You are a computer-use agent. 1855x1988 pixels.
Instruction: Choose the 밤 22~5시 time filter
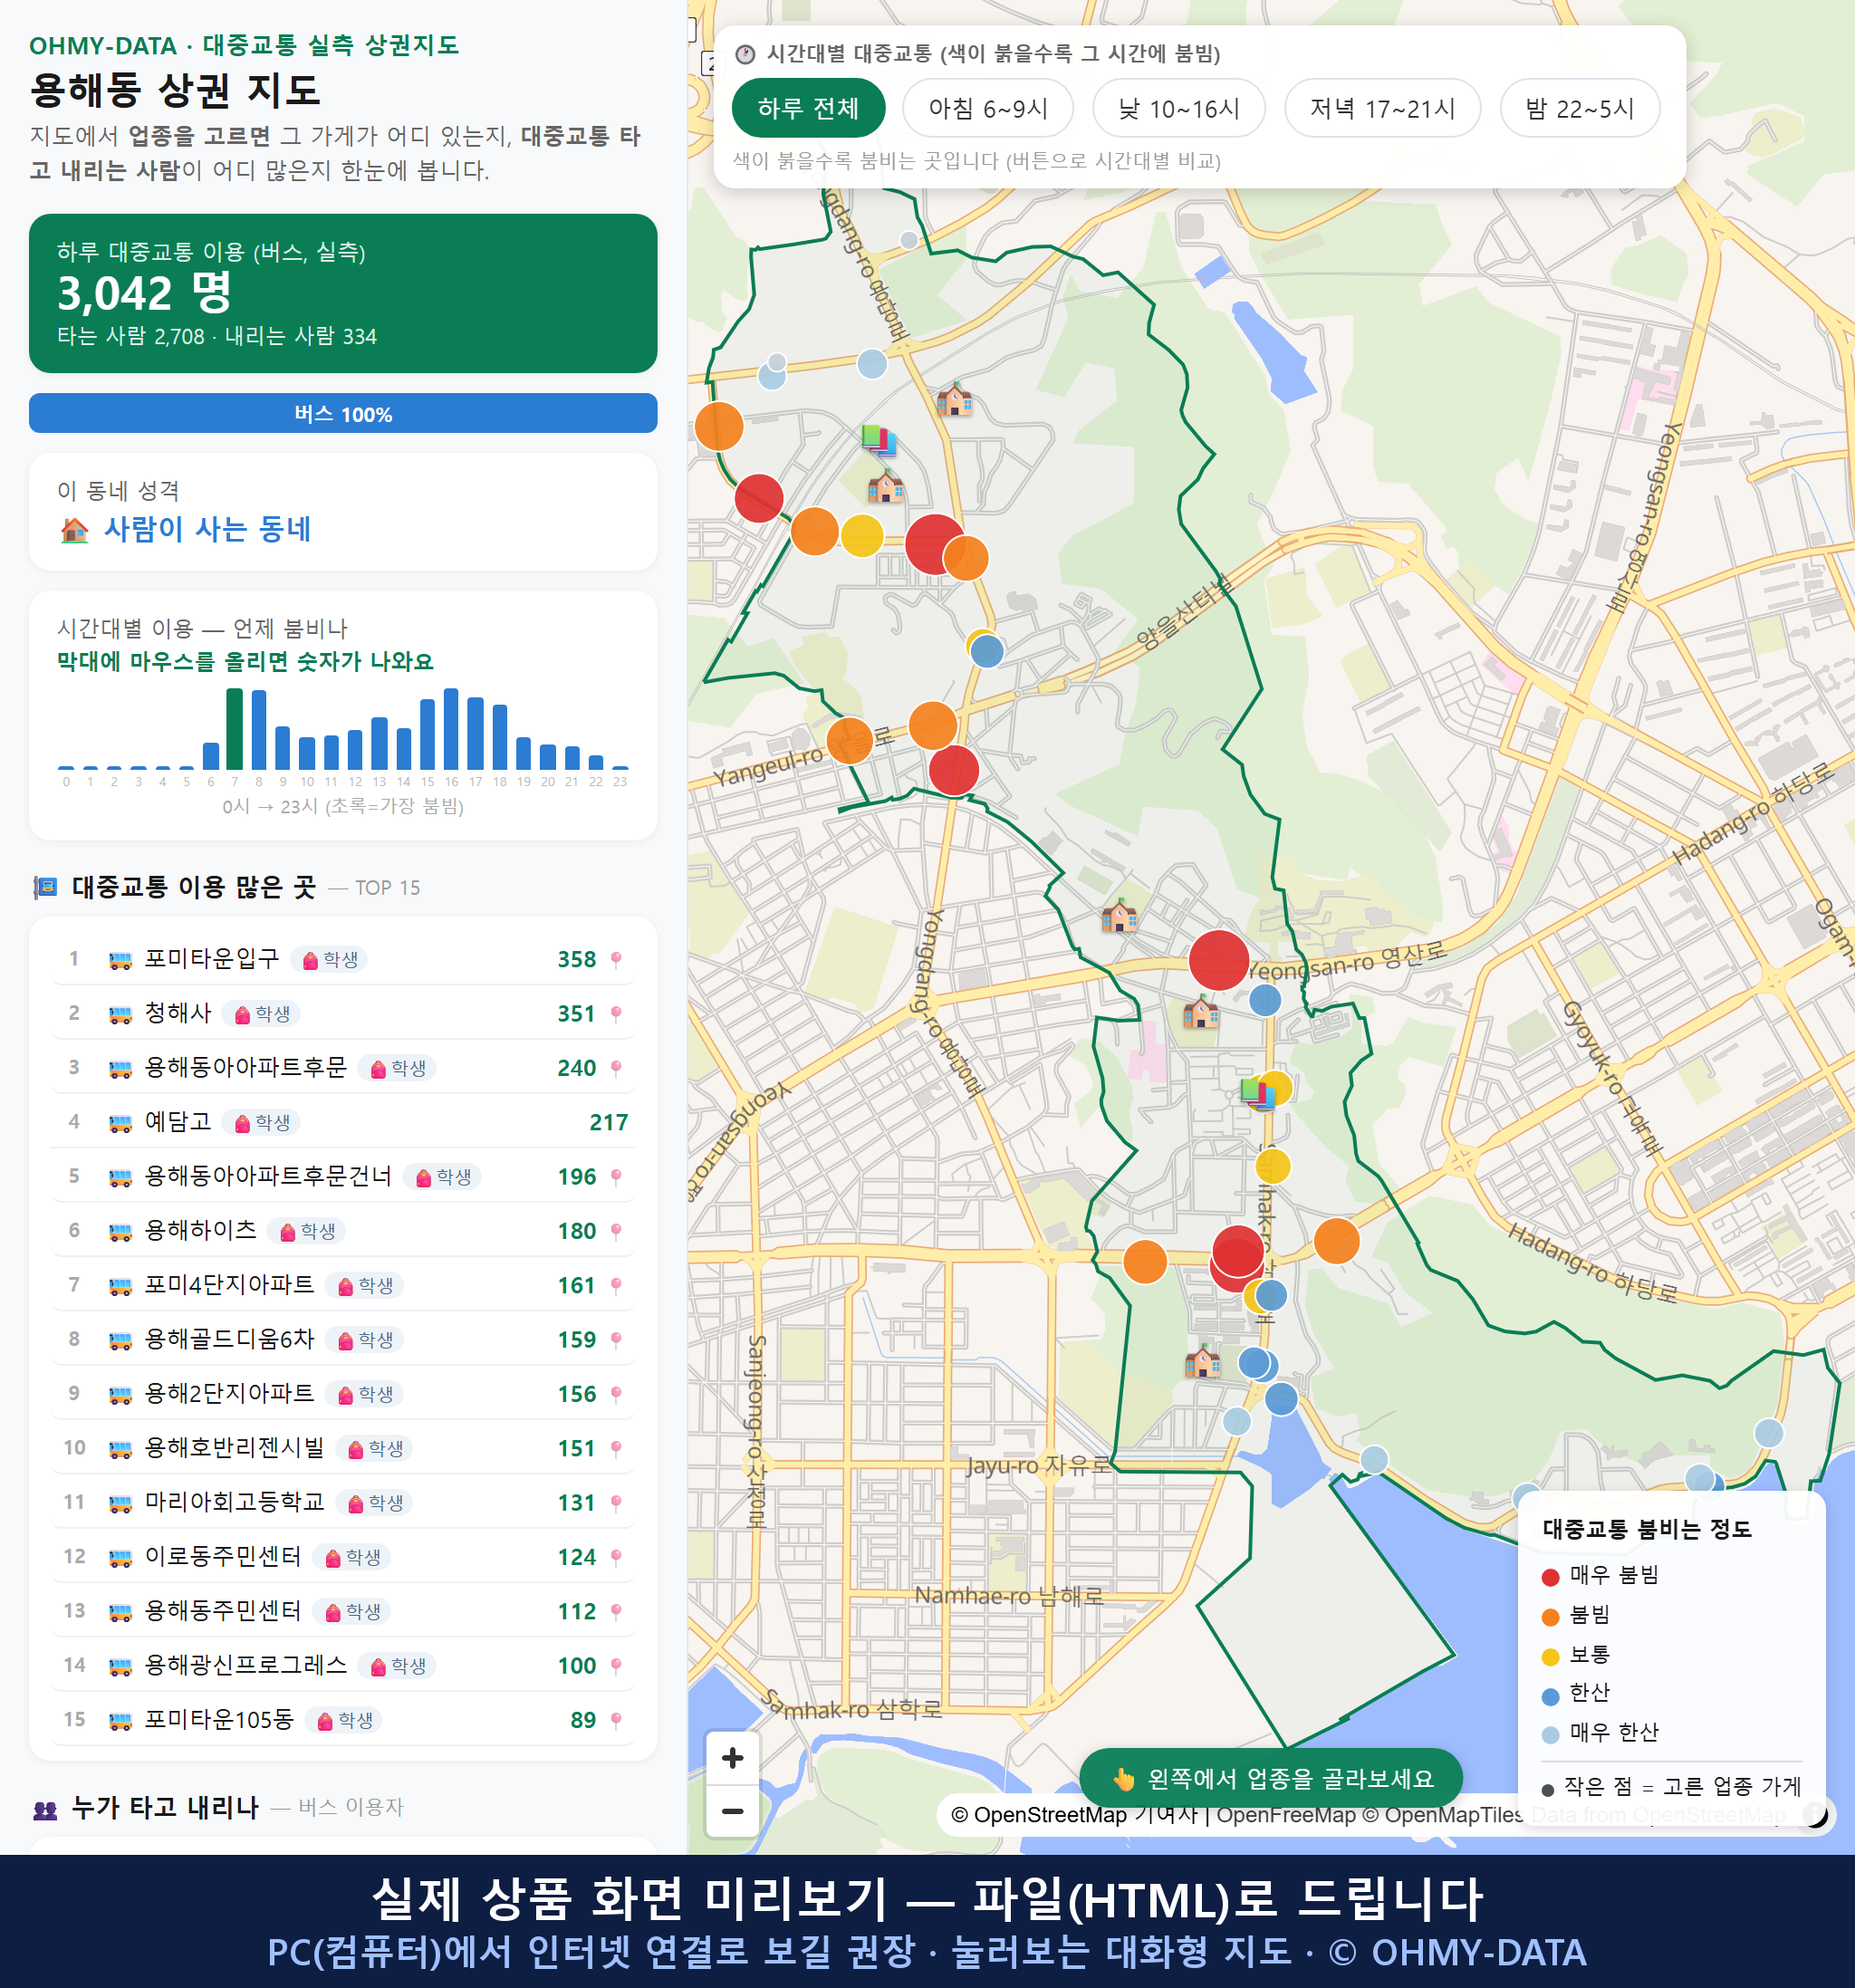click(x=1579, y=108)
